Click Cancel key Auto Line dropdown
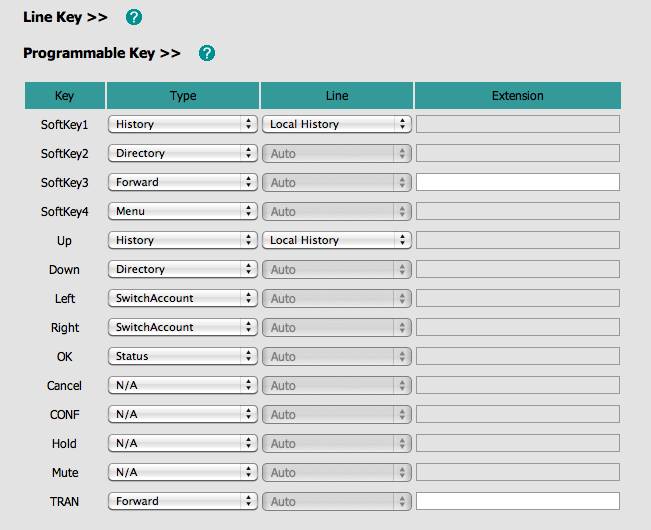The height and width of the screenshot is (530, 651). (337, 386)
